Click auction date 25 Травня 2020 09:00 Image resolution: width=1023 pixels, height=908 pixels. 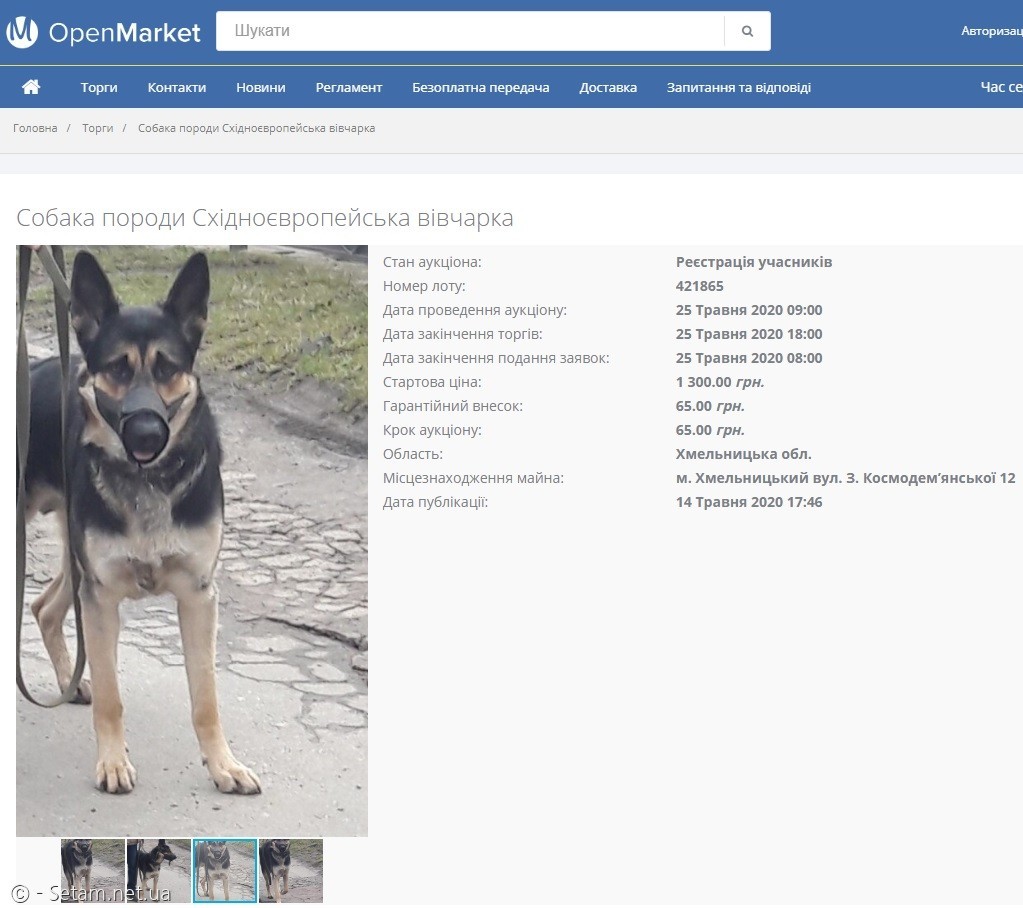tap(749, 310)
